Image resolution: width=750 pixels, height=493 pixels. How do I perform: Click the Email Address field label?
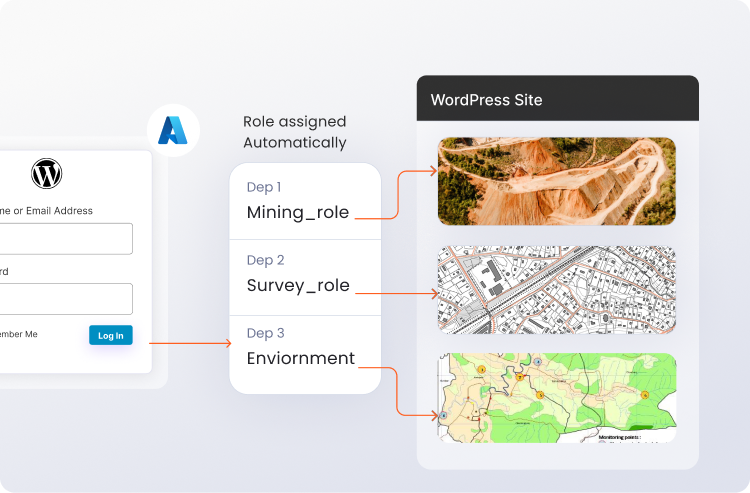(x=46, y=211)
